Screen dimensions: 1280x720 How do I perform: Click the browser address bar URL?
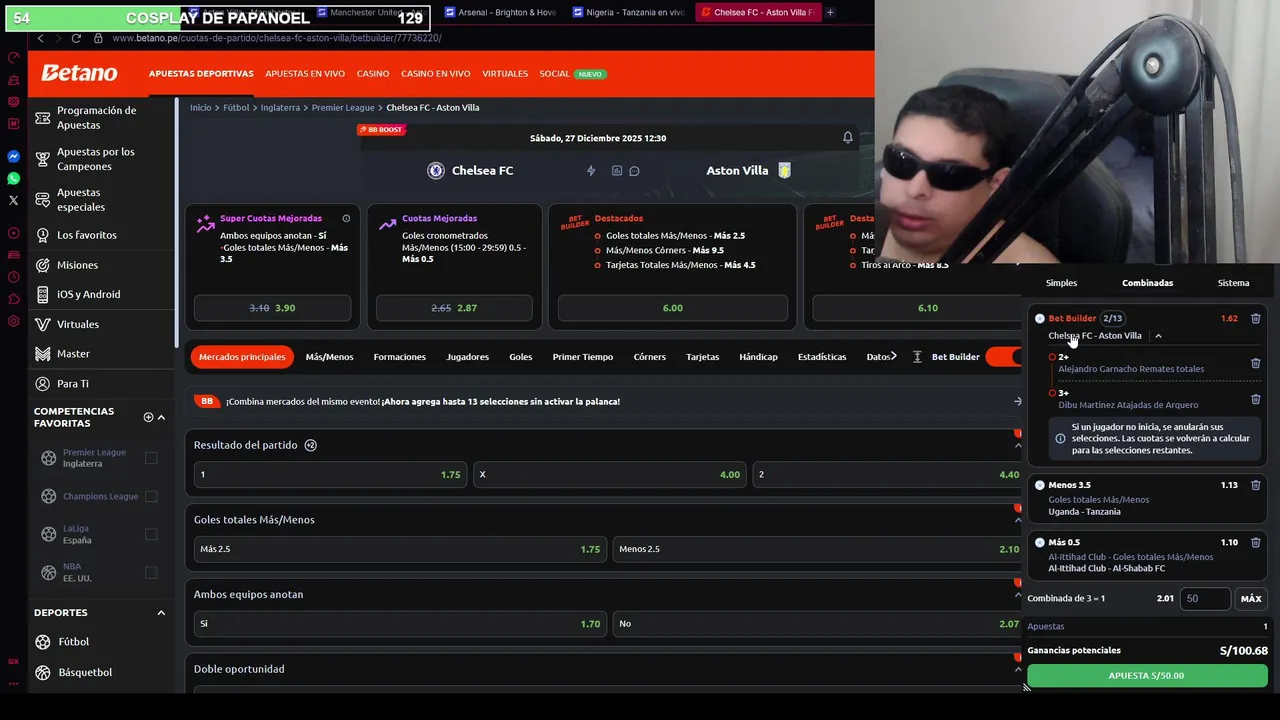(277, 38)
